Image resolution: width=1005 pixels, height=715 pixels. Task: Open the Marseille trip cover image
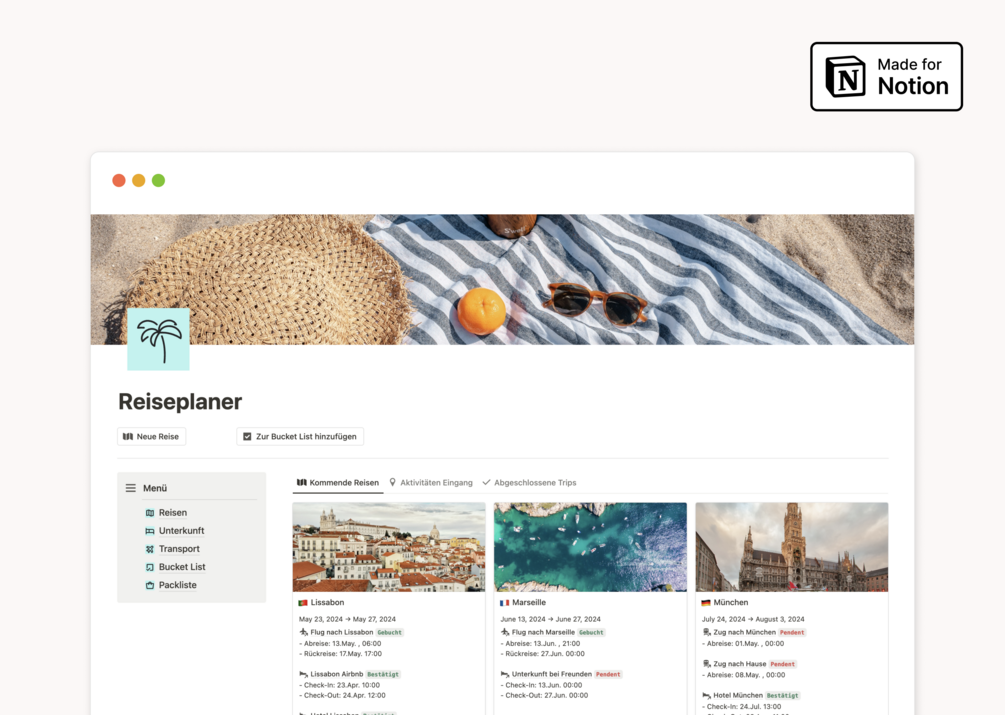(590, 547)
